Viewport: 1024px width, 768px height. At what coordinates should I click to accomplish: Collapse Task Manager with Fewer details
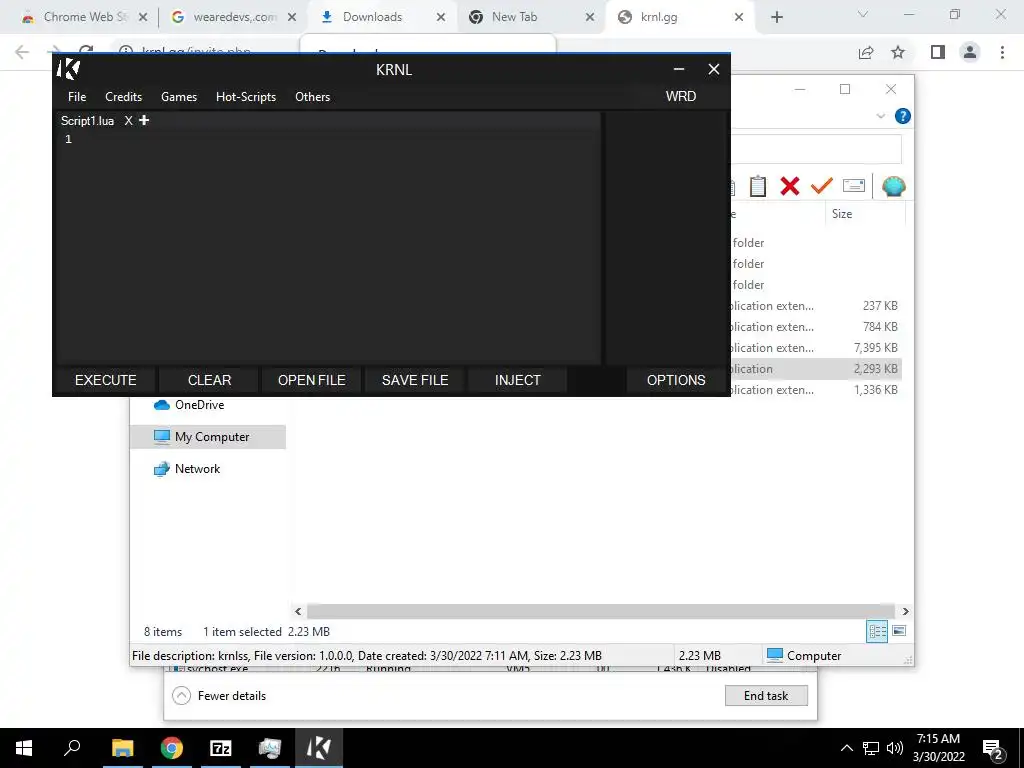tap(219, 696)
